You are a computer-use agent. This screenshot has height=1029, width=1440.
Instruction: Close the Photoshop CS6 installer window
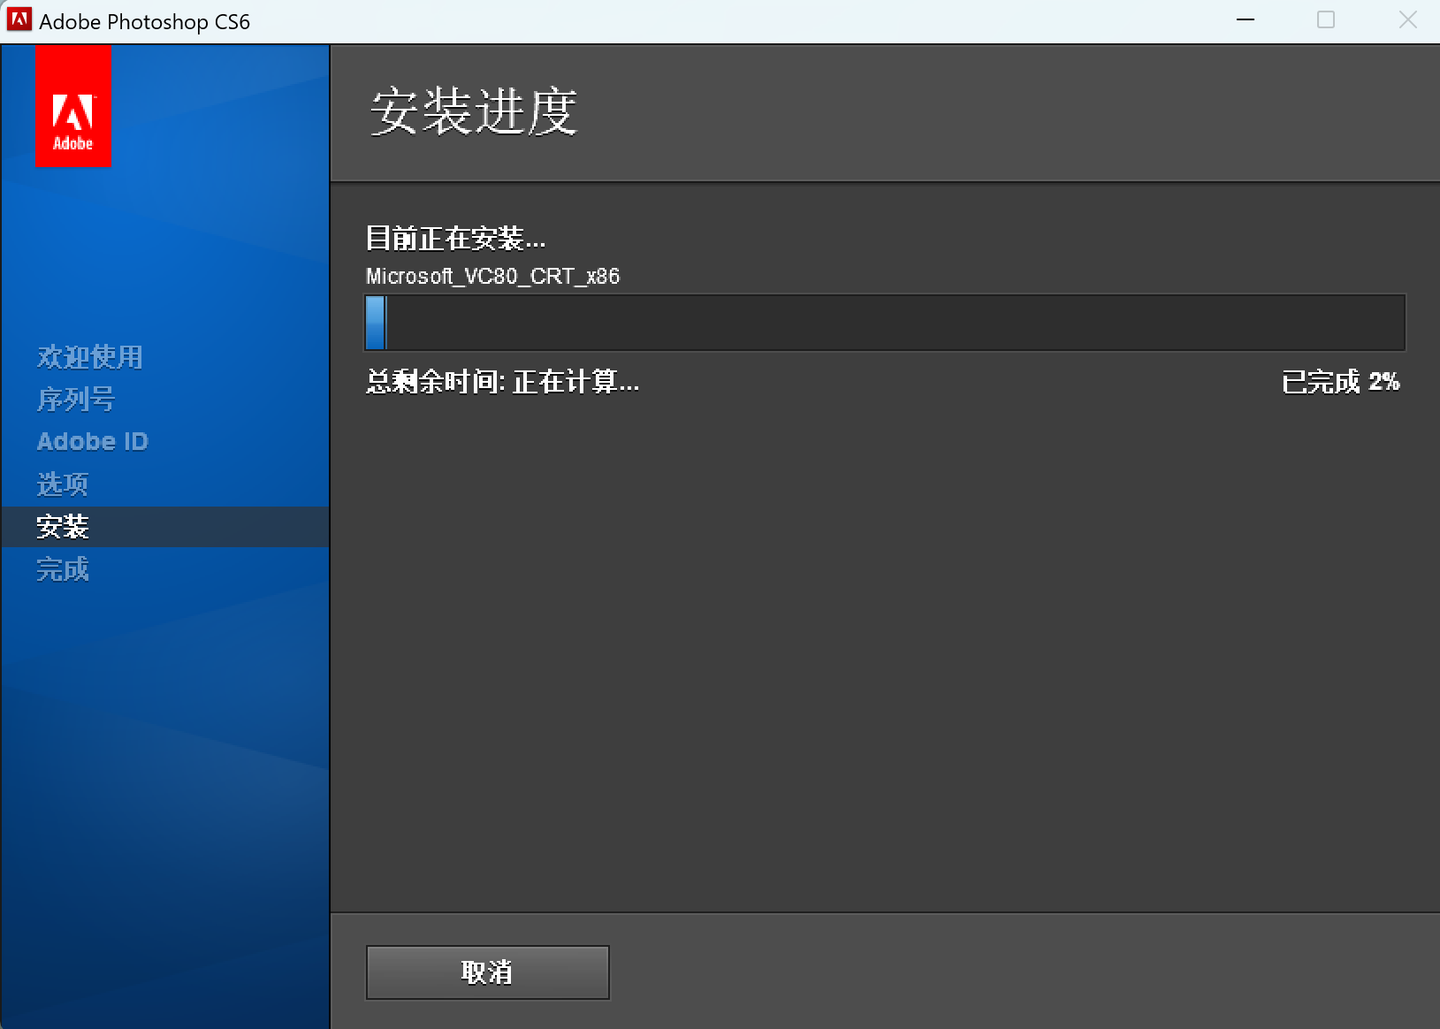click(1408, 20)
